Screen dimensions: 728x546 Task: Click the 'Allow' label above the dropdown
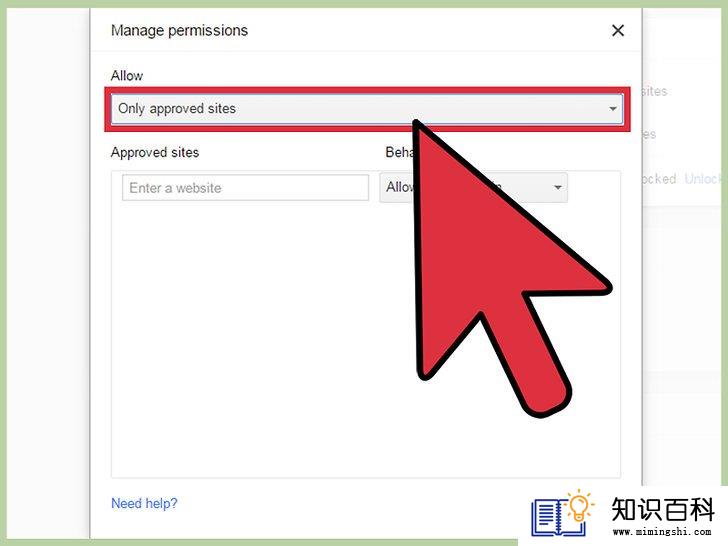tap(127, 76)
